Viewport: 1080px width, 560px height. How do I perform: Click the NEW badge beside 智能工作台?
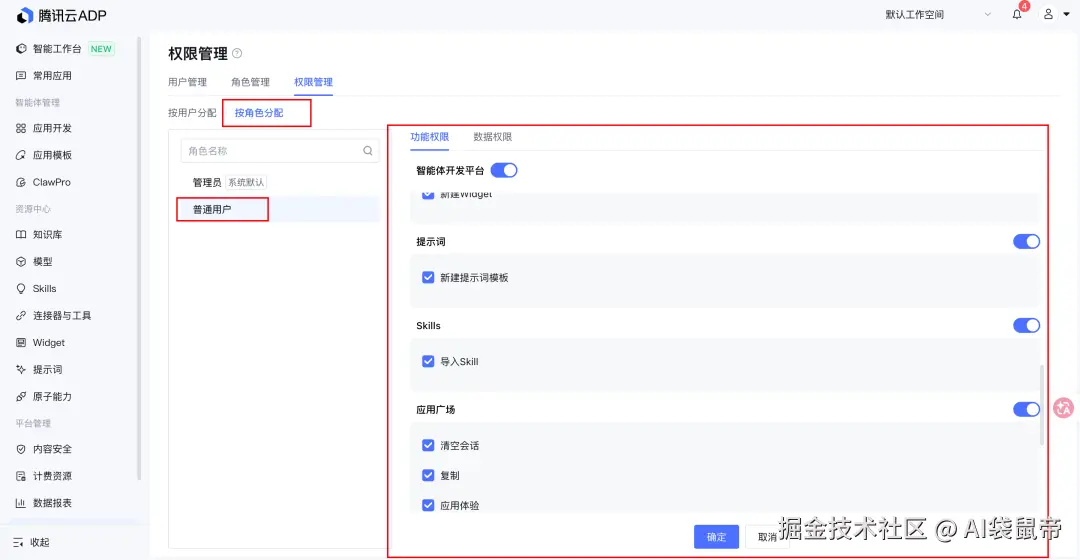coord(101,49)
